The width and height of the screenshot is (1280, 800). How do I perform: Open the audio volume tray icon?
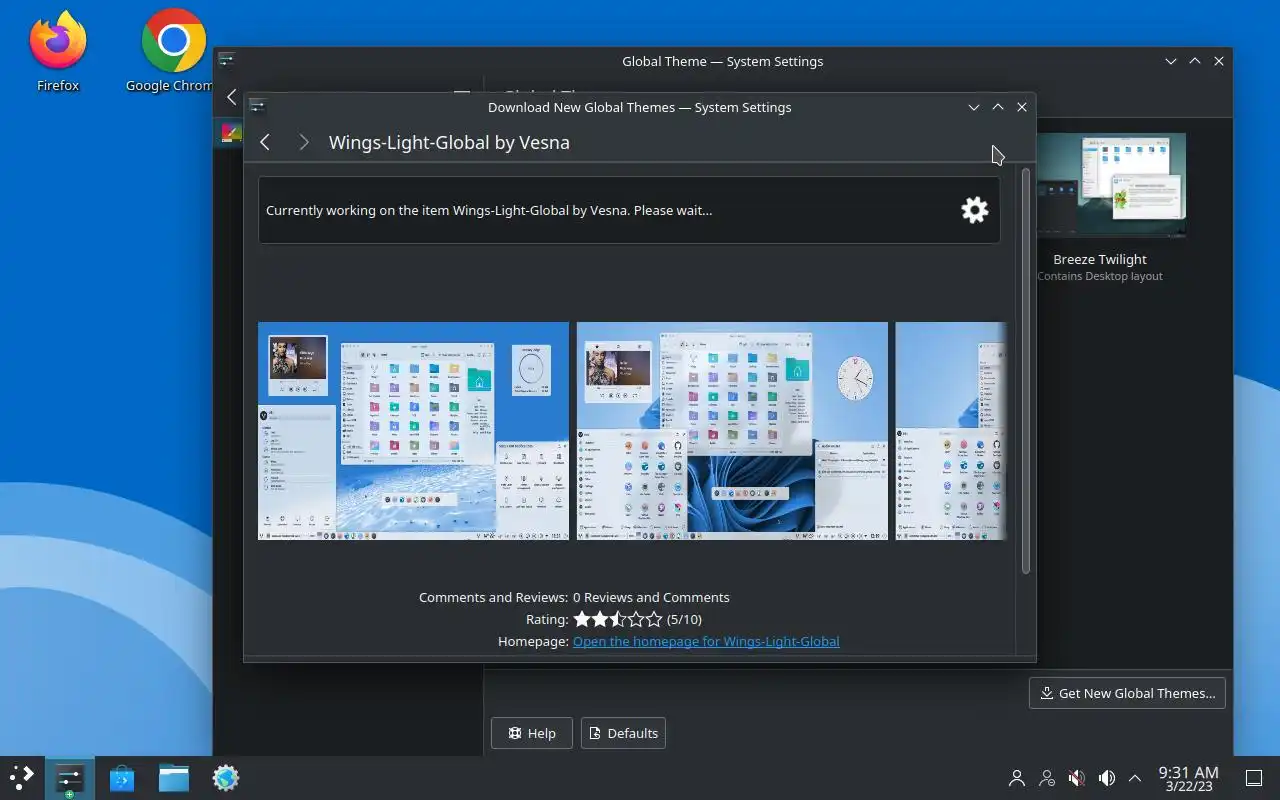click(x=1107, y=778)
